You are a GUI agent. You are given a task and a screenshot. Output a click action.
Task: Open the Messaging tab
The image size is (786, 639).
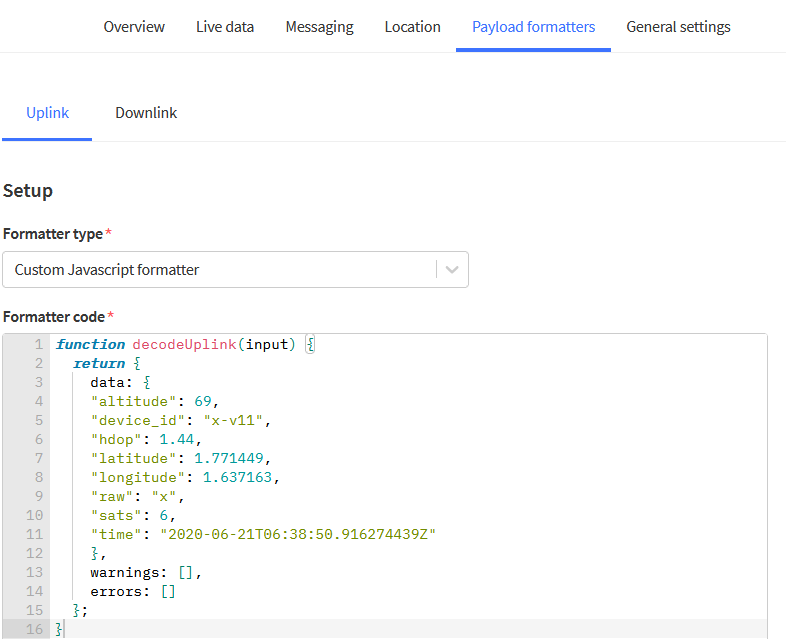coord(319,27)
